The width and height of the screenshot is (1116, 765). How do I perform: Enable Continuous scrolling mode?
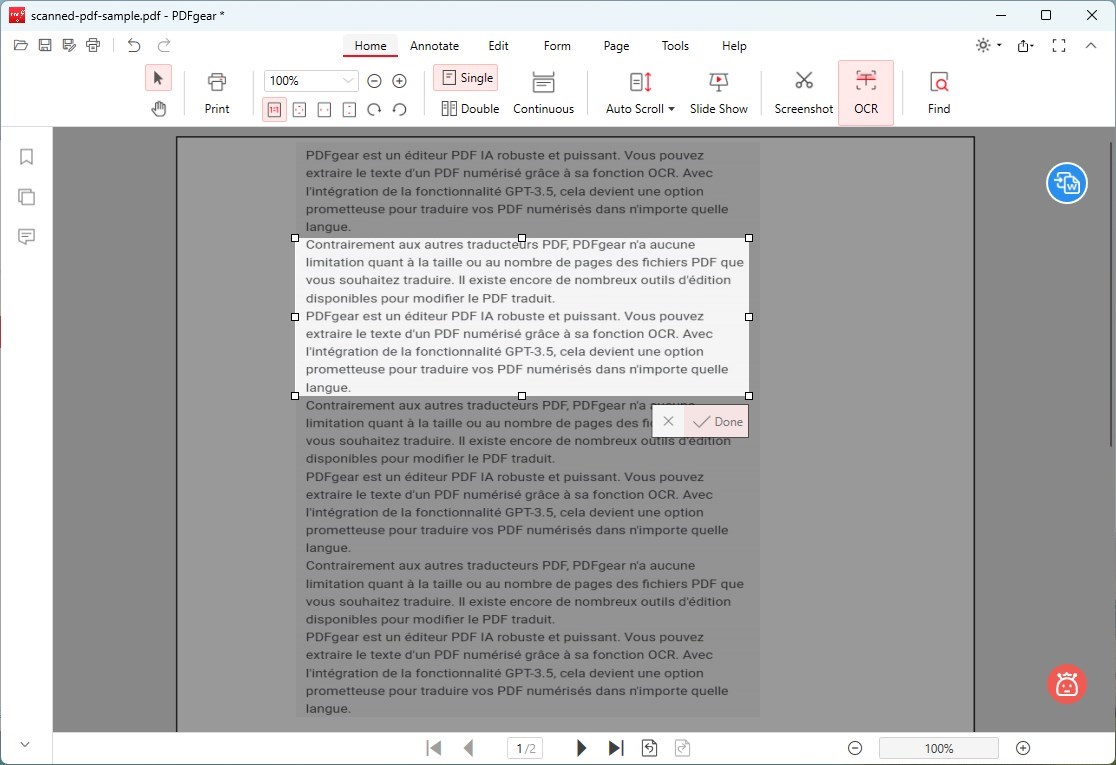543,93
